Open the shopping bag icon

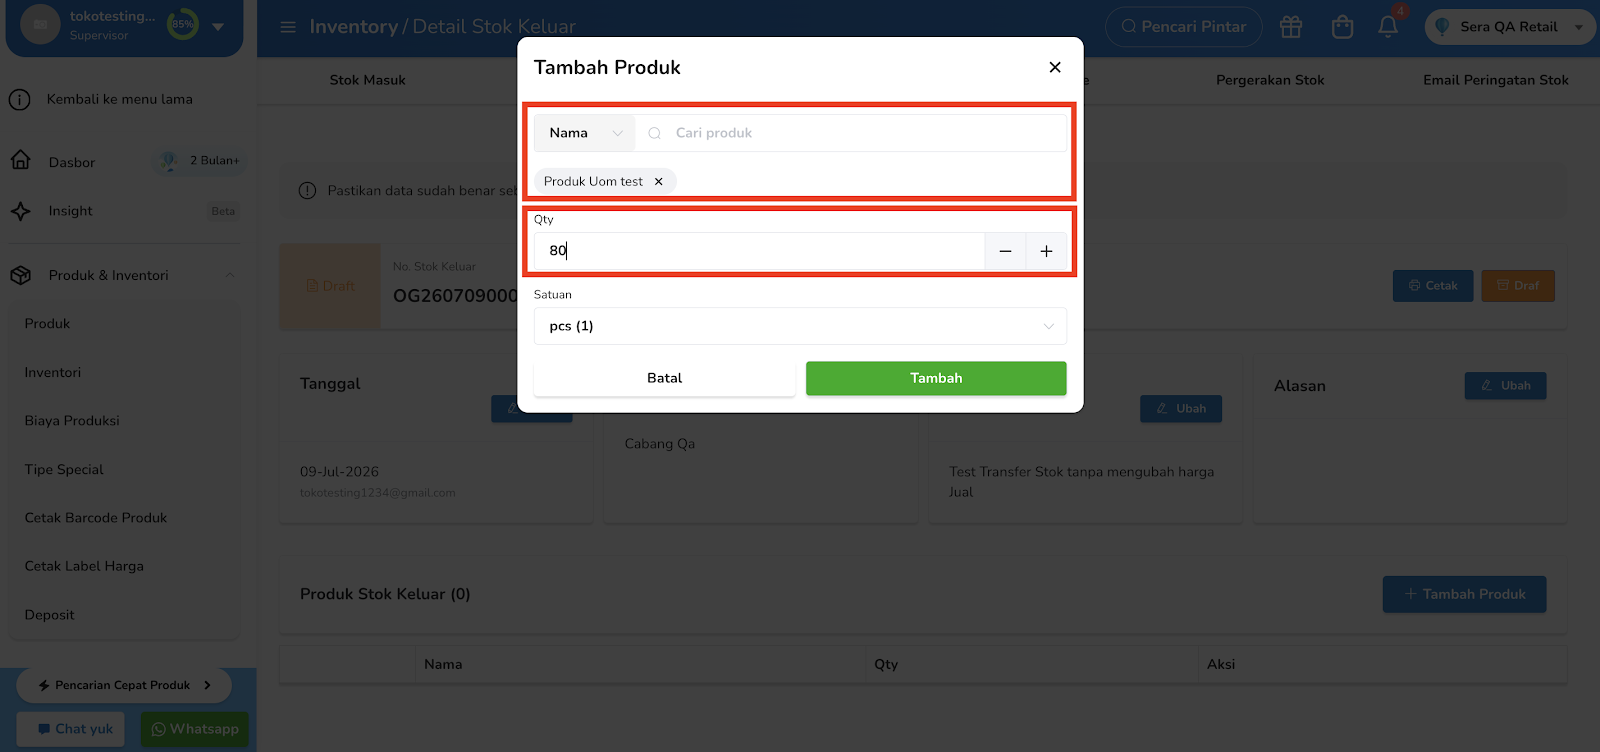[1342, 27]
